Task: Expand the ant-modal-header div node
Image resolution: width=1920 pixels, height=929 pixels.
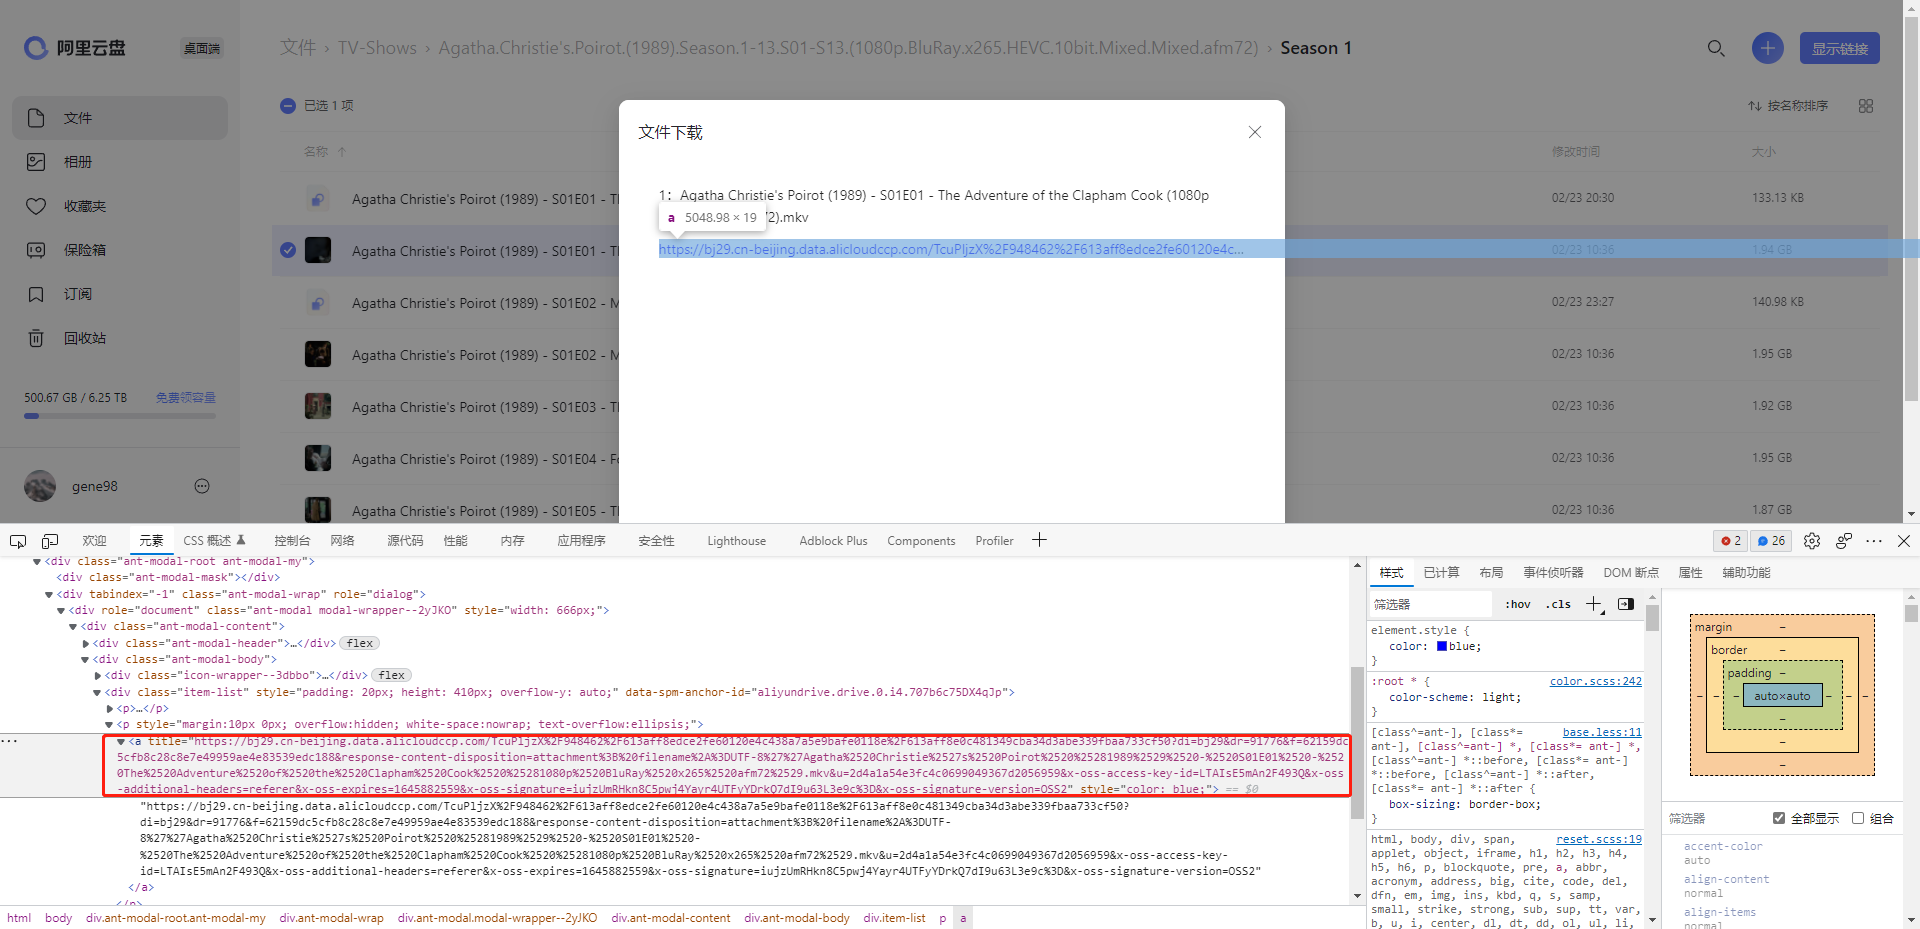Action: 85,644
